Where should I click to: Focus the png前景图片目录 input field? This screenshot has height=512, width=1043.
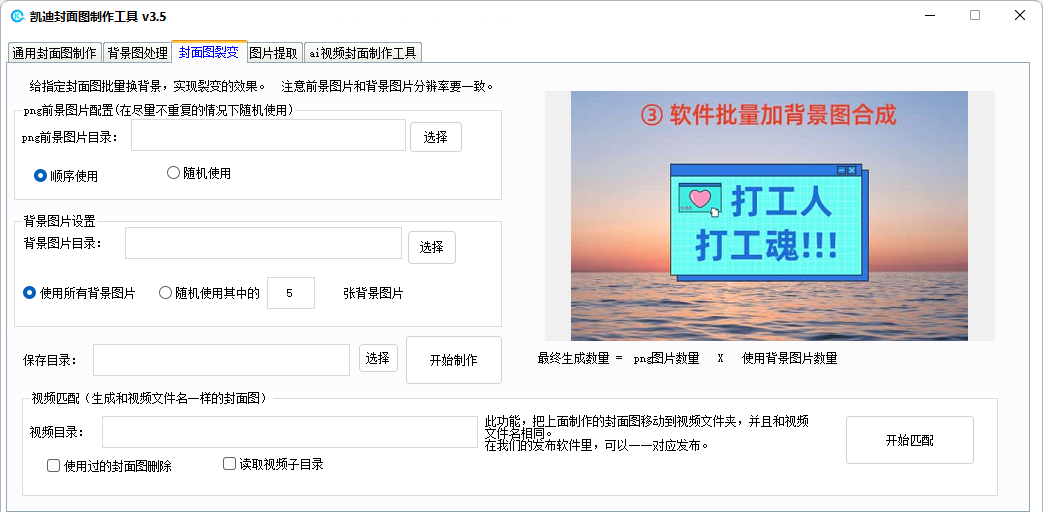coord(268,136)
